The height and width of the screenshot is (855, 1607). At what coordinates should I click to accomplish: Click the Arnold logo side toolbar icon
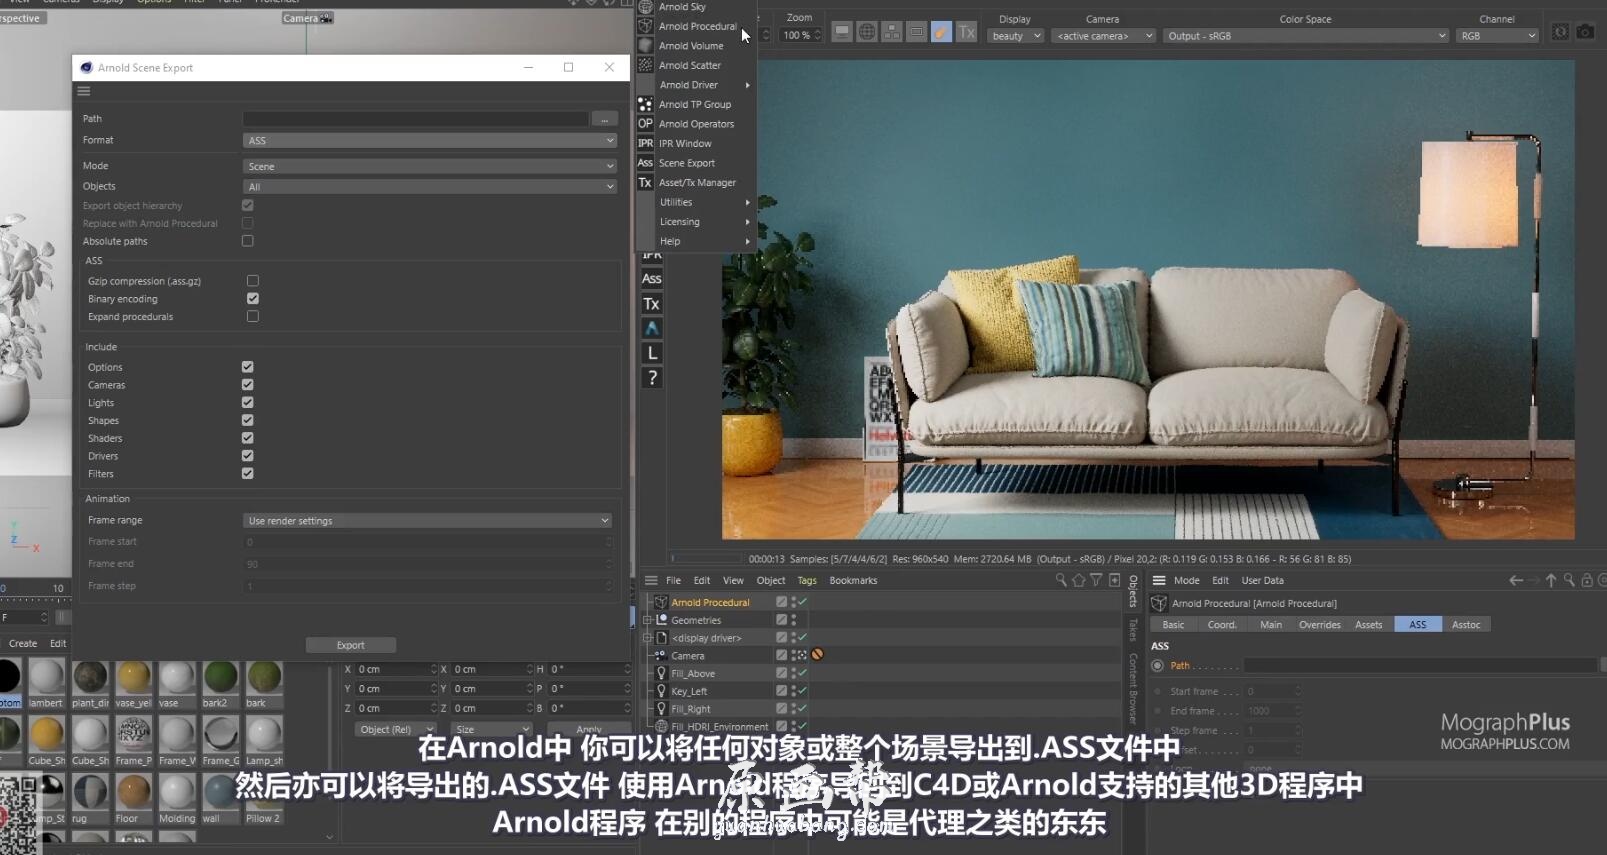[652, 328]
